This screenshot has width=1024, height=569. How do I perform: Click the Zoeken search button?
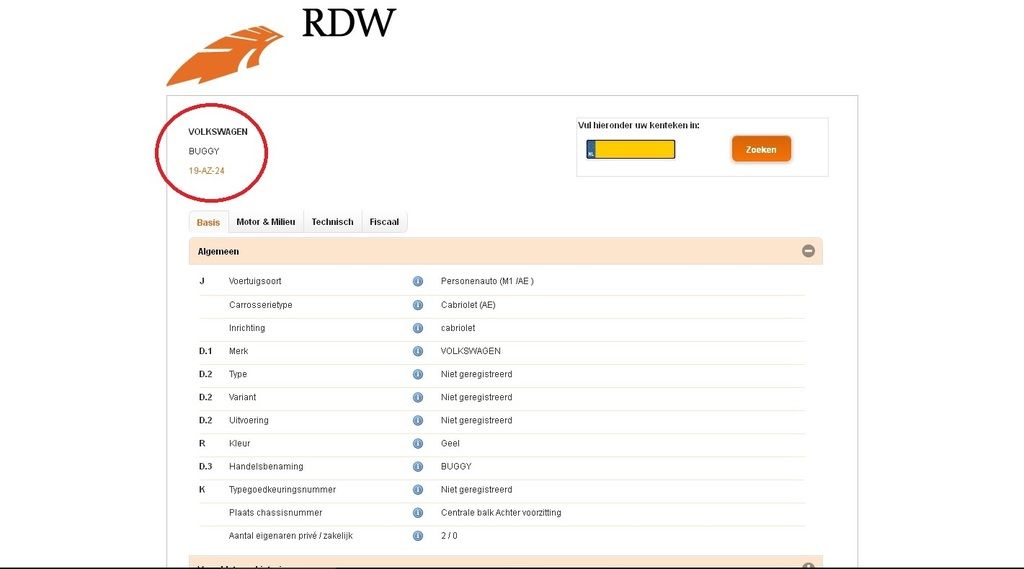761,149
